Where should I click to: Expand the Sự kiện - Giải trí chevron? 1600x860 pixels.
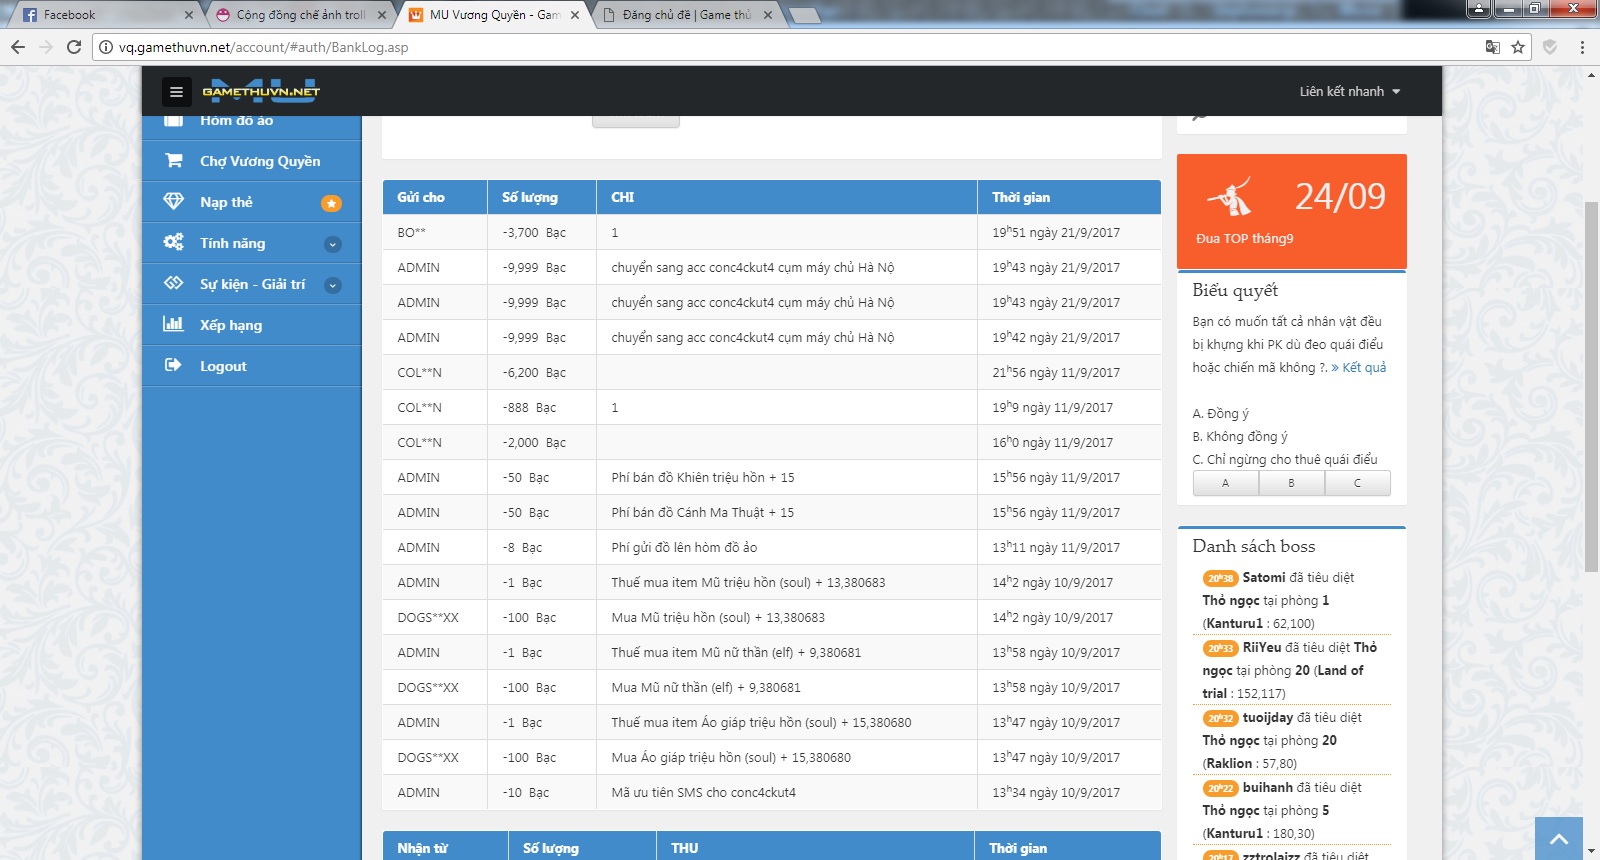(x=333, y=285)
